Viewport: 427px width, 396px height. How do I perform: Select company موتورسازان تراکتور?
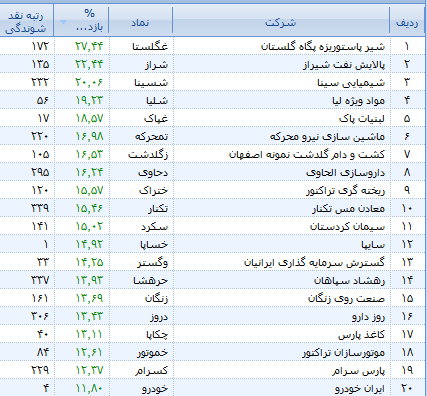(x=344, y=352)
